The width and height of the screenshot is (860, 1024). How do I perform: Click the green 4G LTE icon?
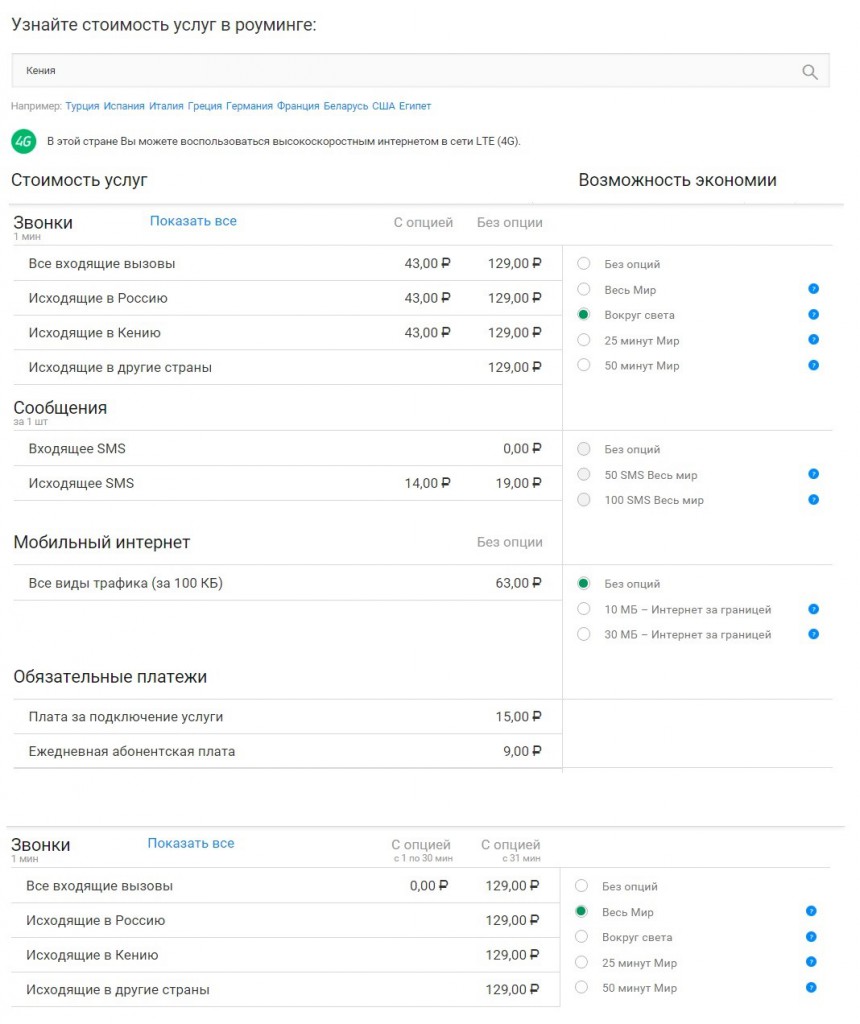pos(23,141)
